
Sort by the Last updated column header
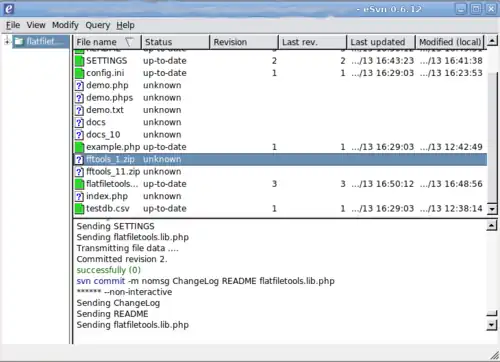coord(381,42)
